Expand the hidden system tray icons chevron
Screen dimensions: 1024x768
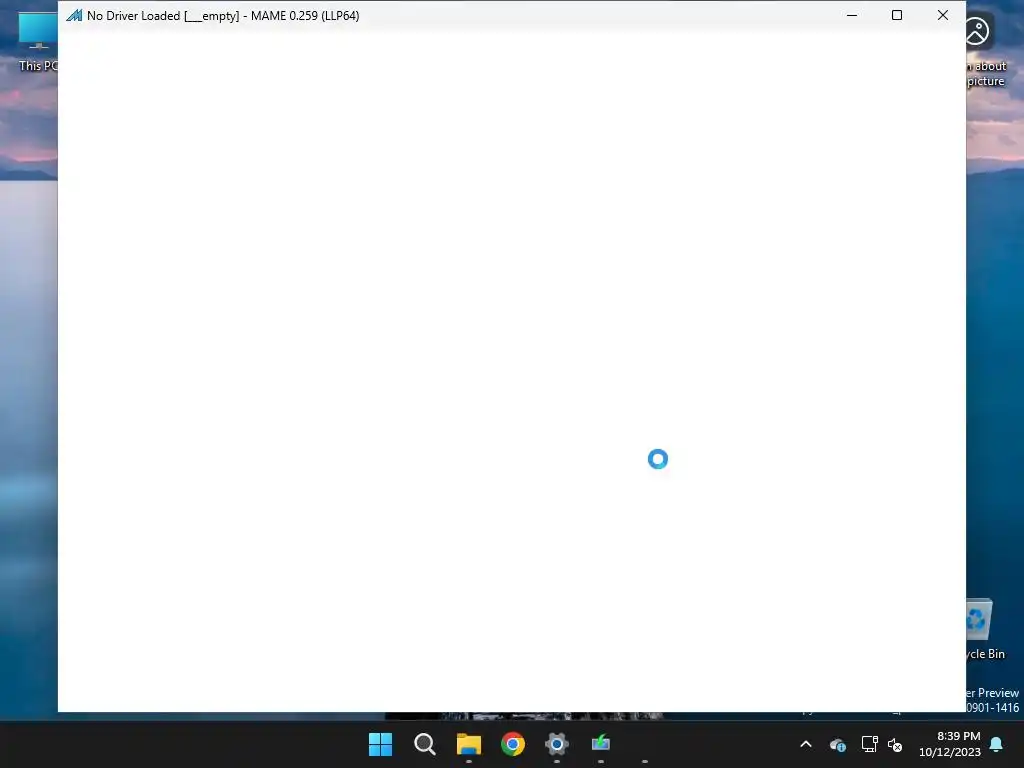tap(806, 744)
